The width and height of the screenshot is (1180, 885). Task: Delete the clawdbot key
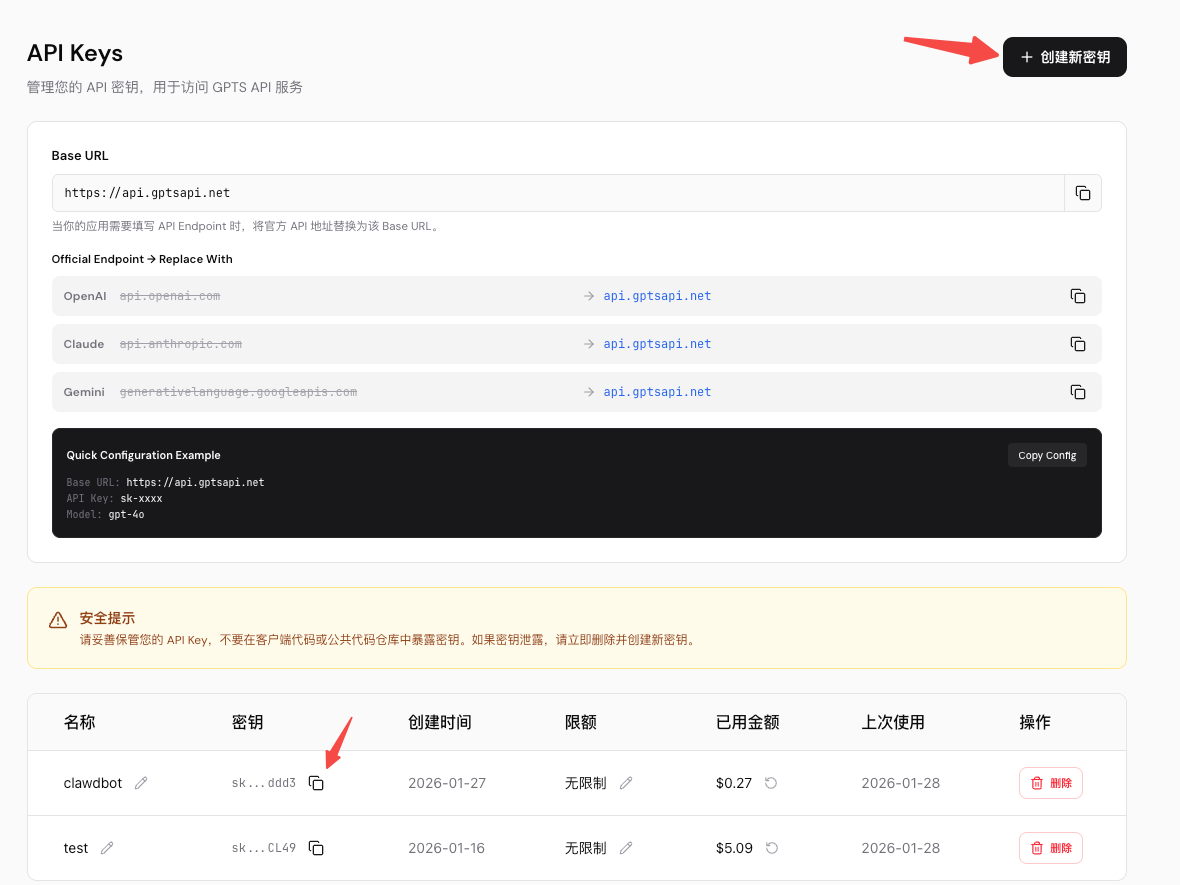1051,783
